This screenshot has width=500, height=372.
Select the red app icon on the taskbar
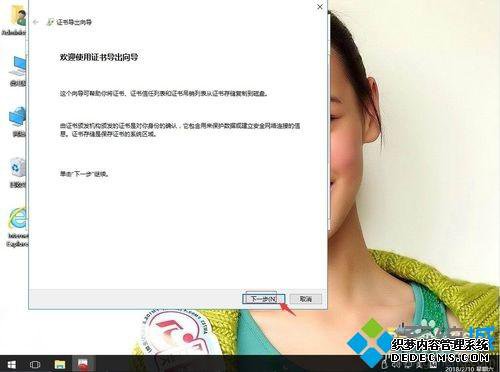[x=82, y=364]
